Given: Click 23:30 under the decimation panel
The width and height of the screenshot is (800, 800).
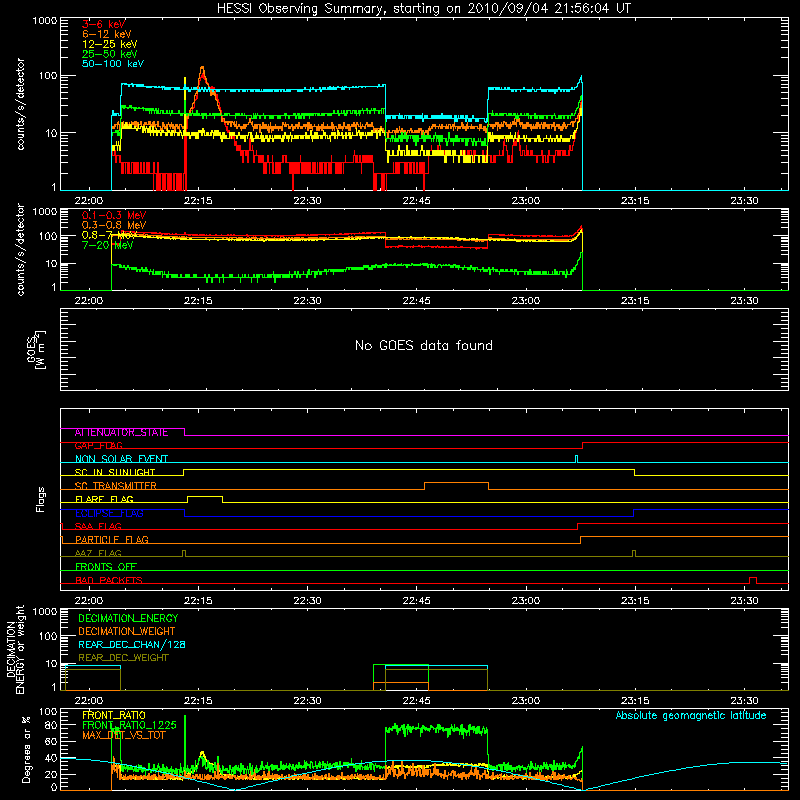Looking at the screenshot, I should 744,701.
